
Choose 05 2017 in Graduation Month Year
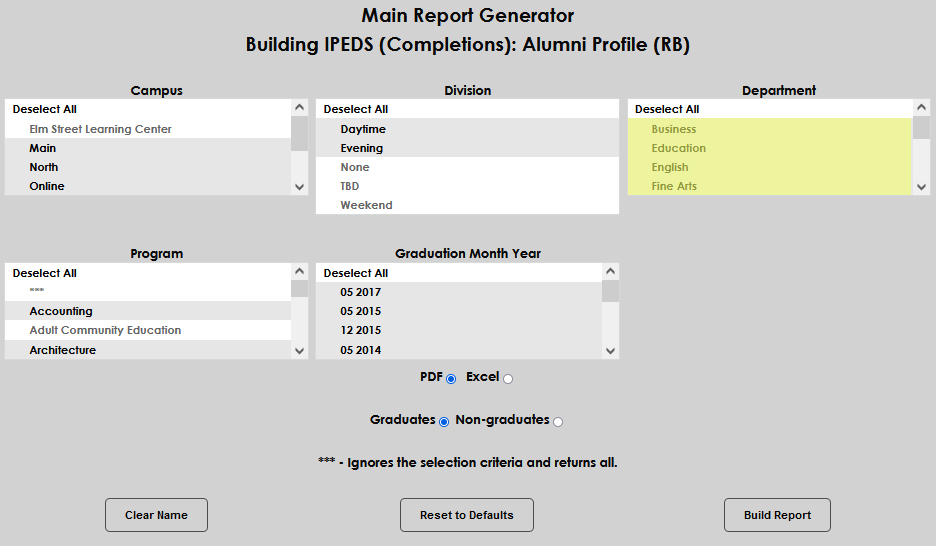[x=360, y=292]
